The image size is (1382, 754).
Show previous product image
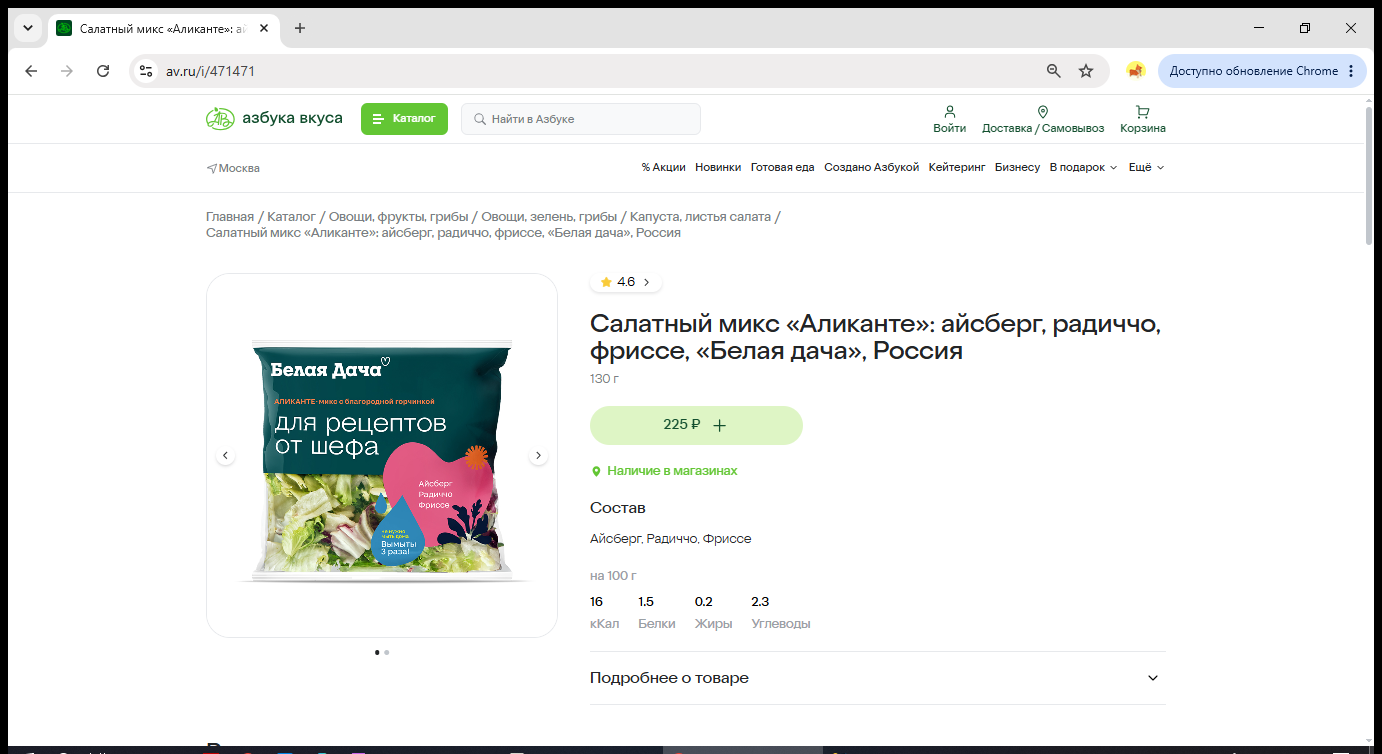click(x=226, y=455)
